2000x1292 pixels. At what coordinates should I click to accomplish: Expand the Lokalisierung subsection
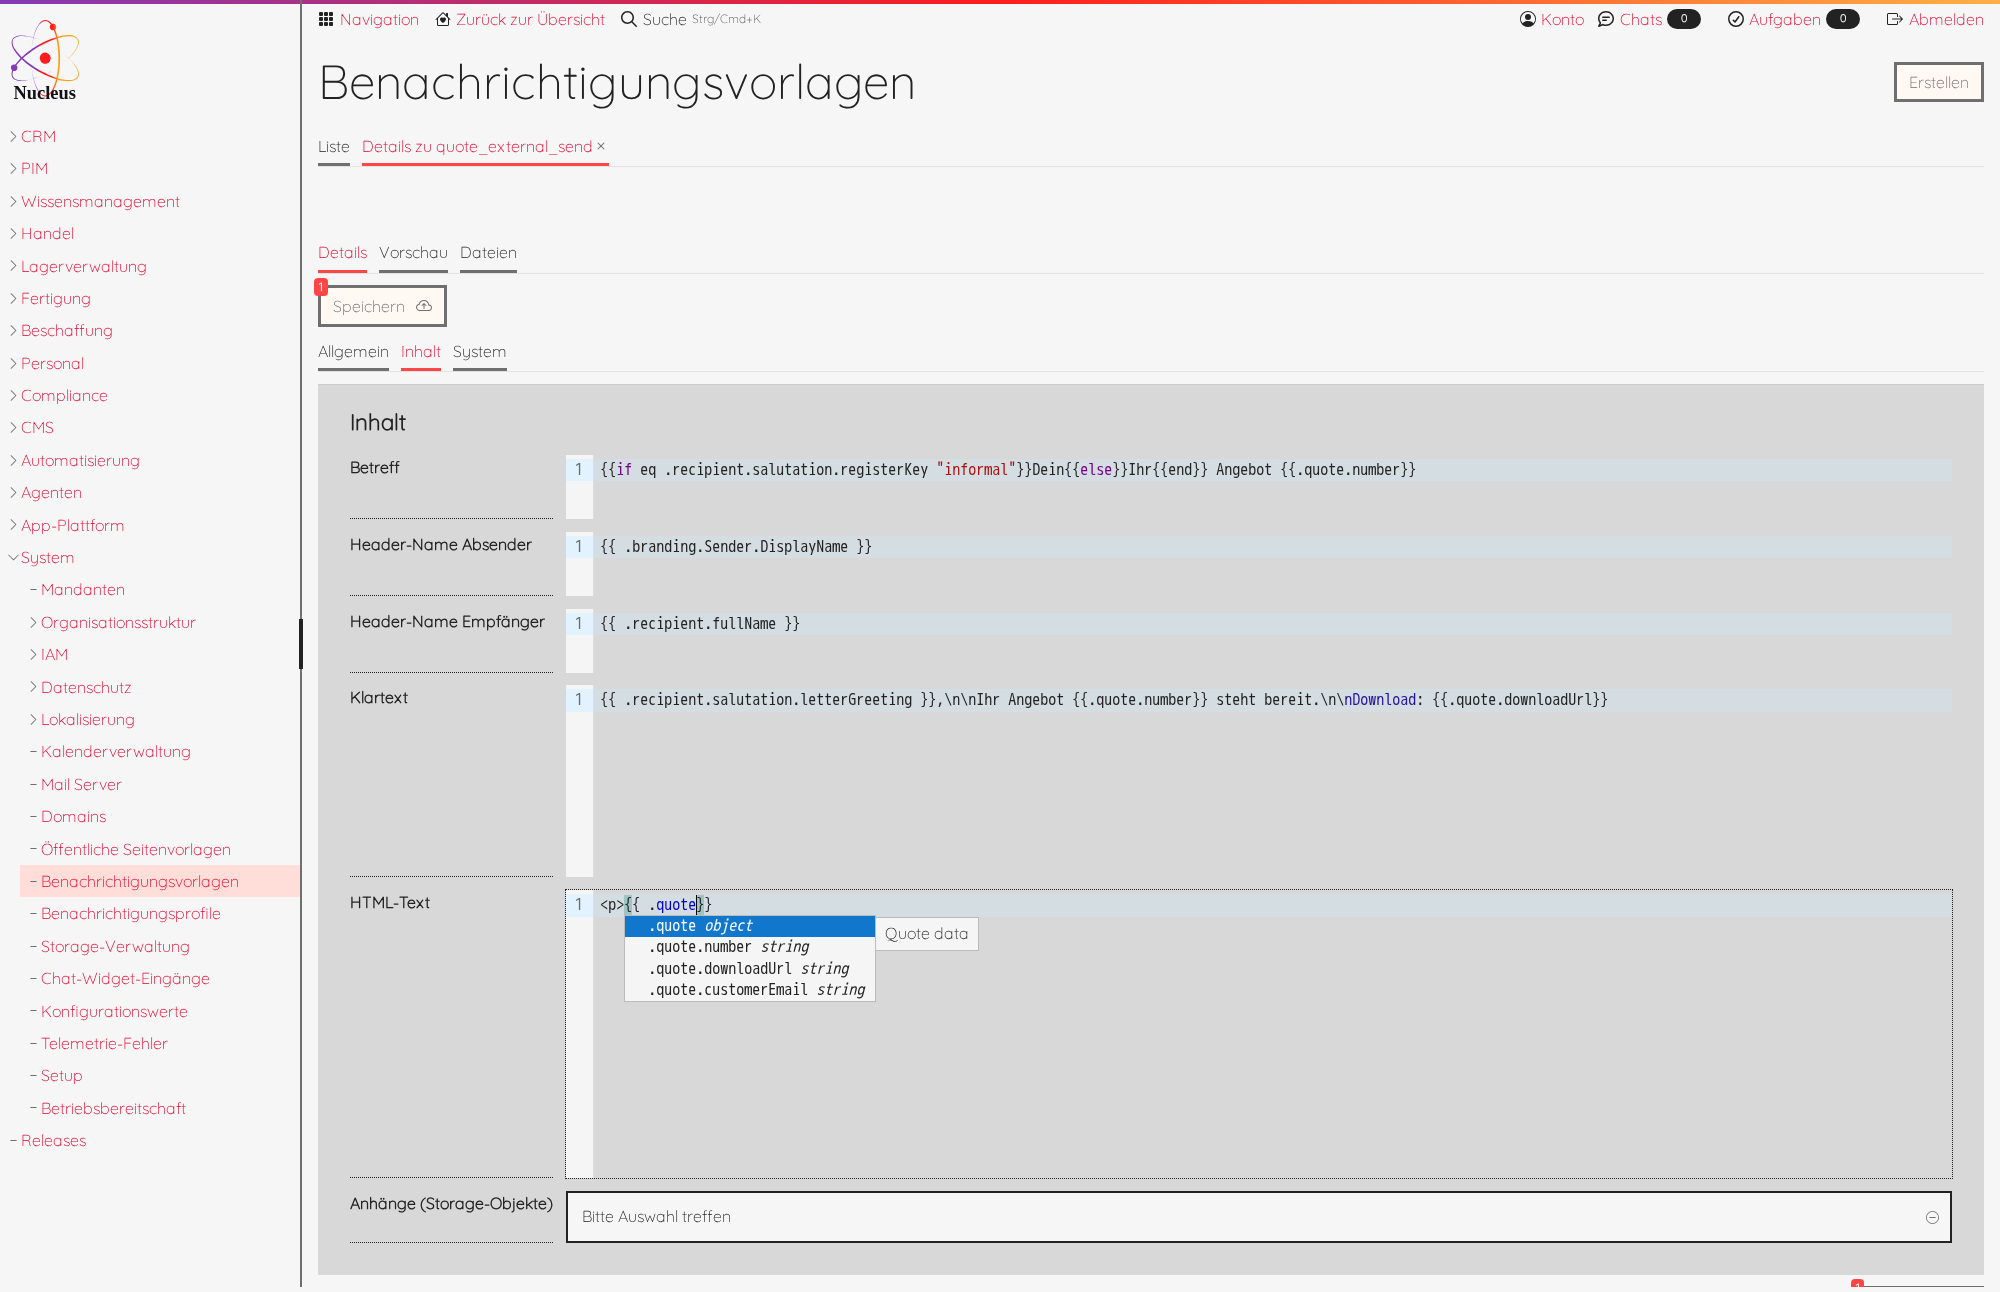pyautogui.click(x=33, y=719)
